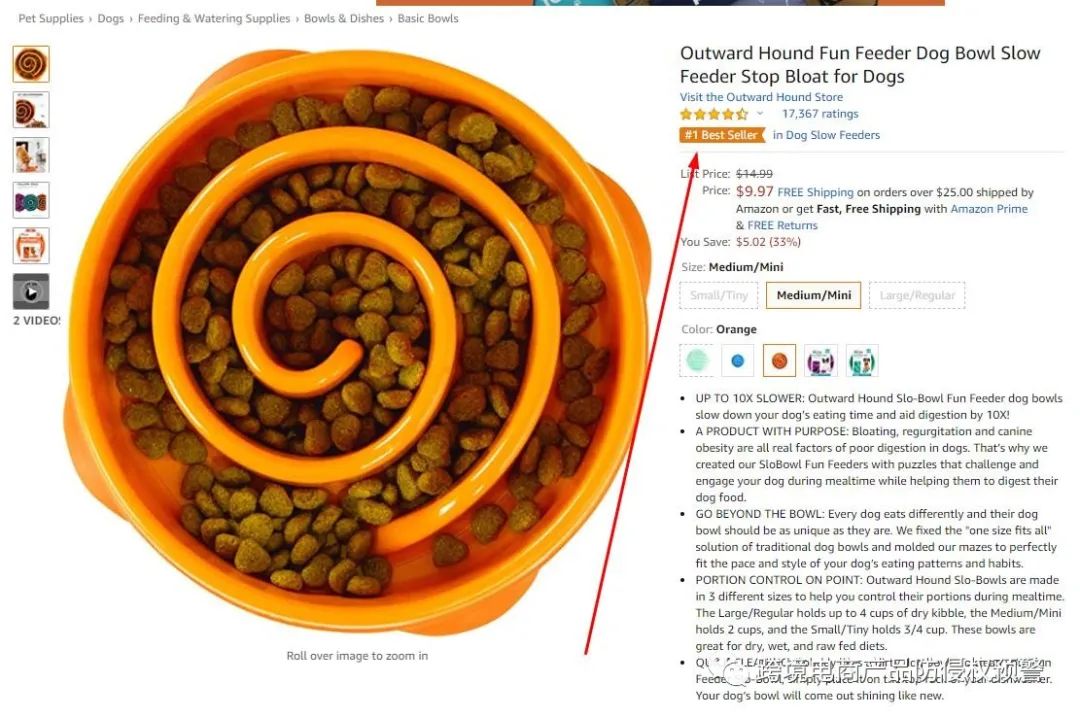This screenshot has height=718, width=1080.
Task: Play the product video thumbnail
Action: [x=31, y=291]
